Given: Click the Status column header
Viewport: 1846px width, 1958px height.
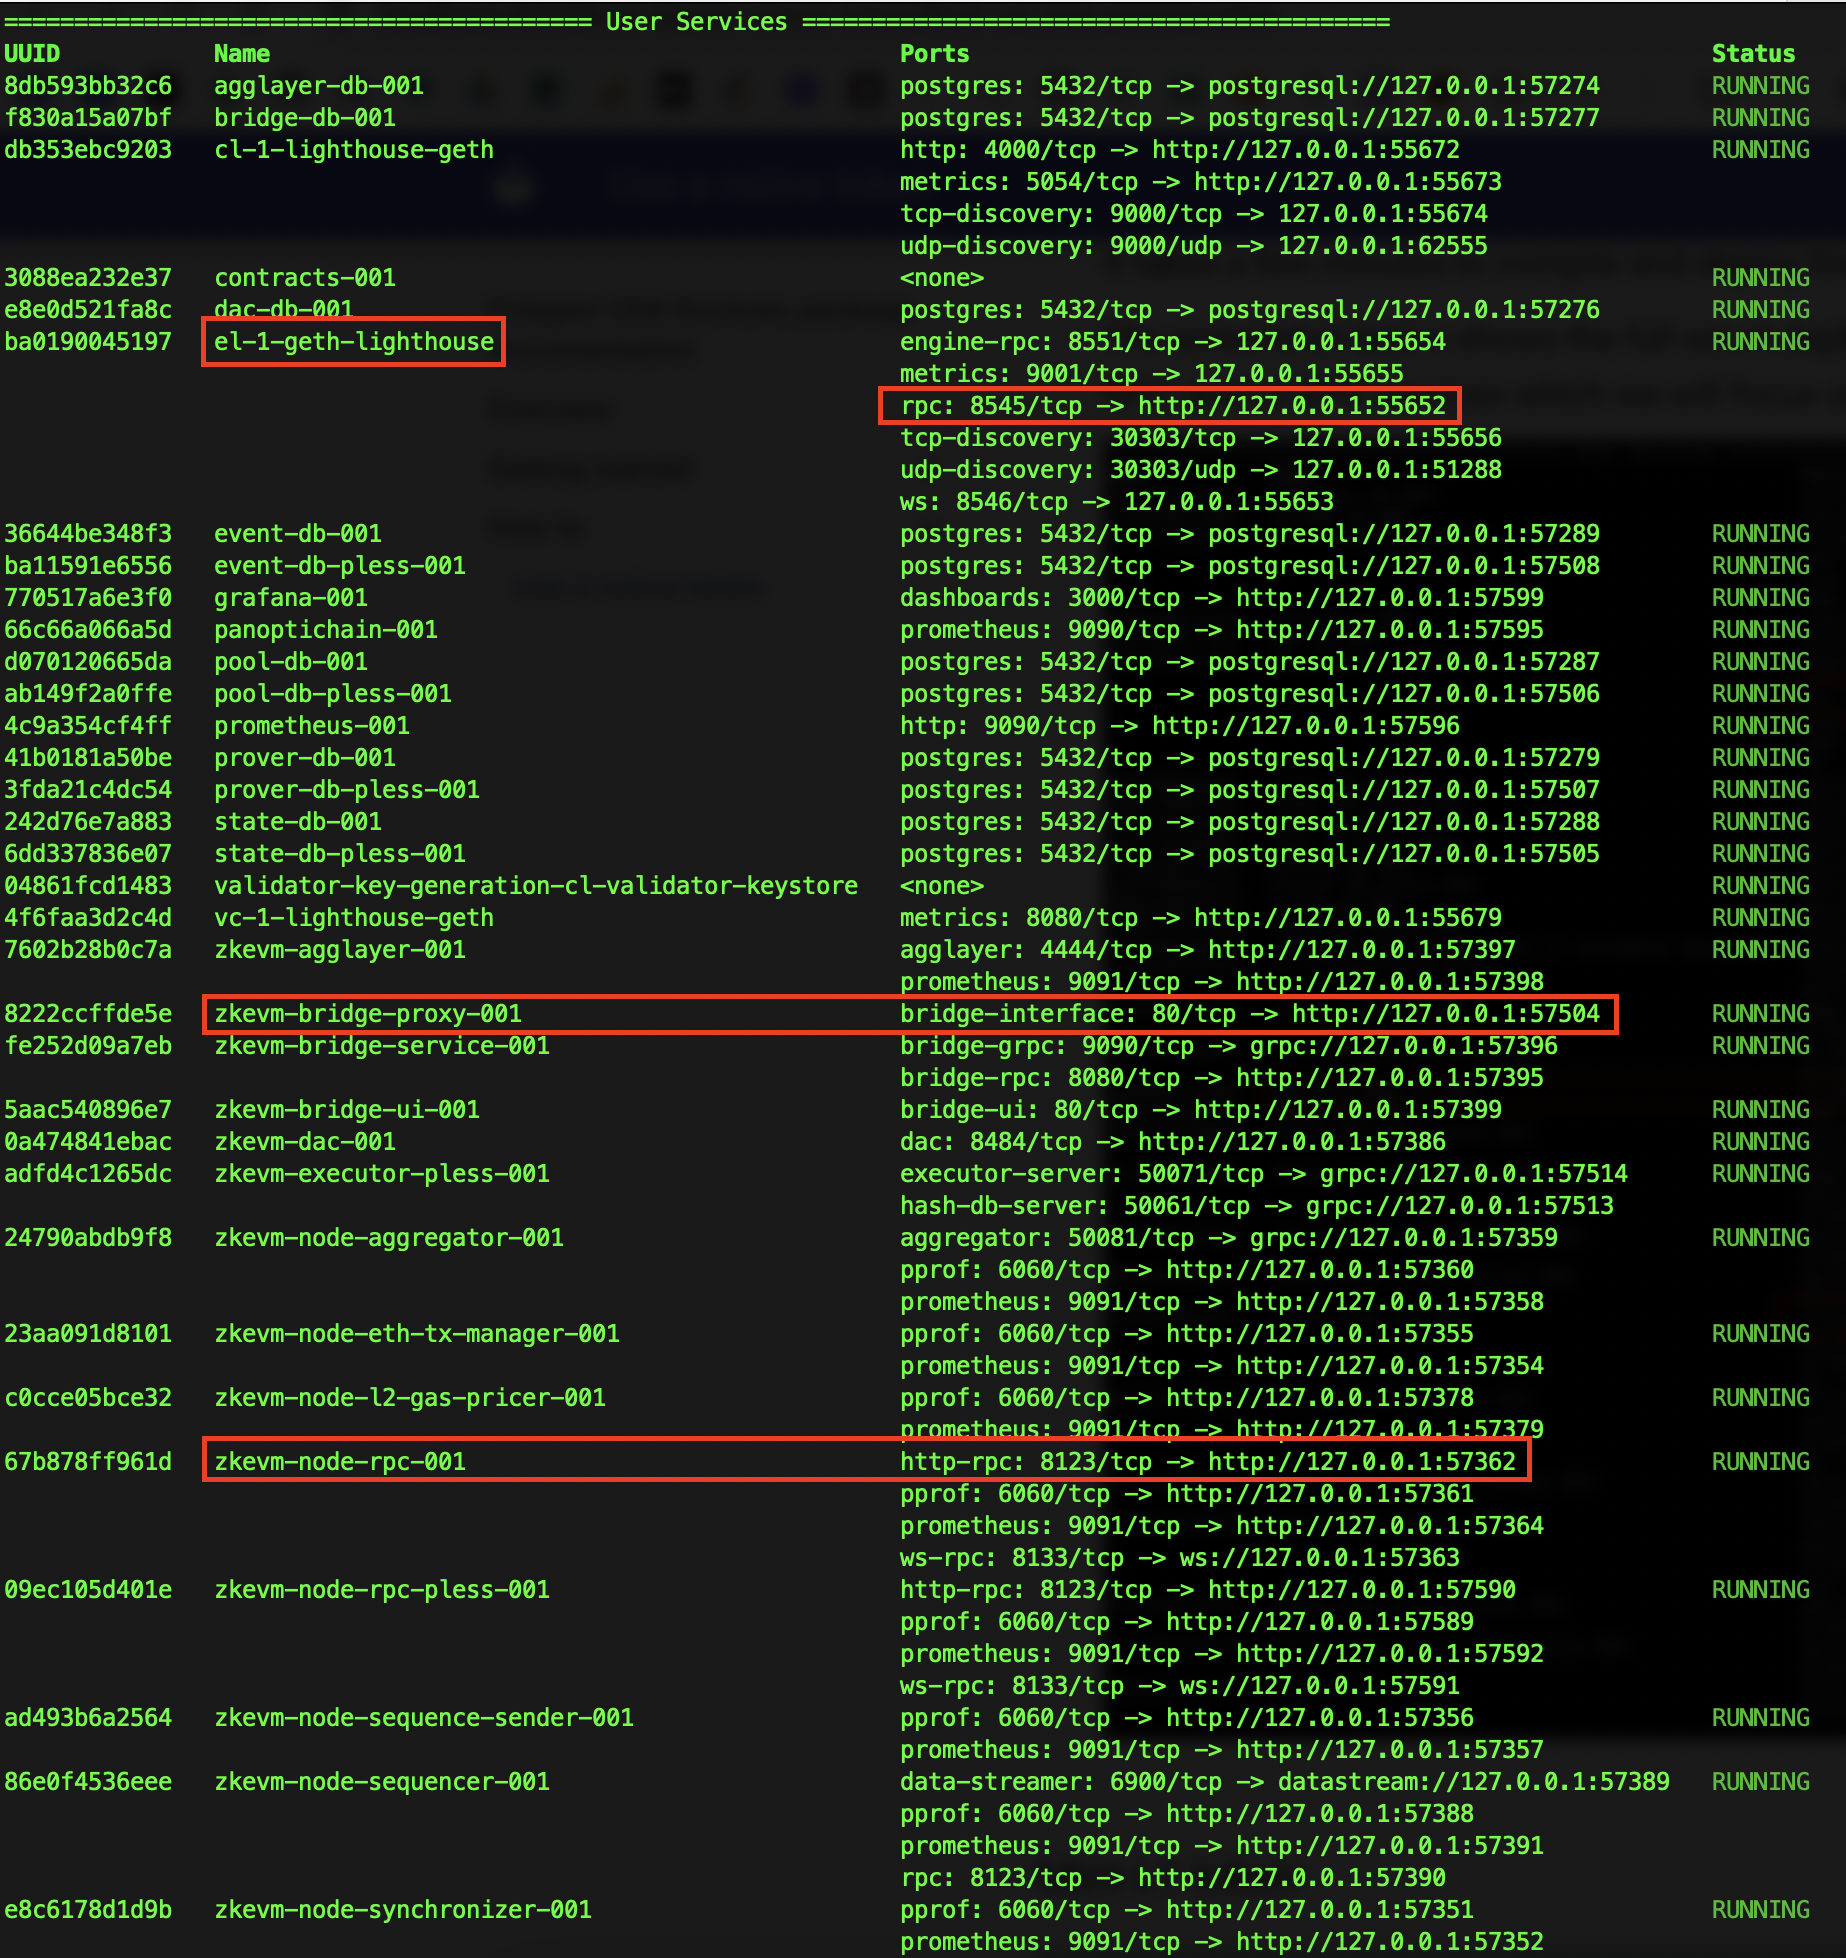Looking at the screenshot, I should (x=1752, y=54).
